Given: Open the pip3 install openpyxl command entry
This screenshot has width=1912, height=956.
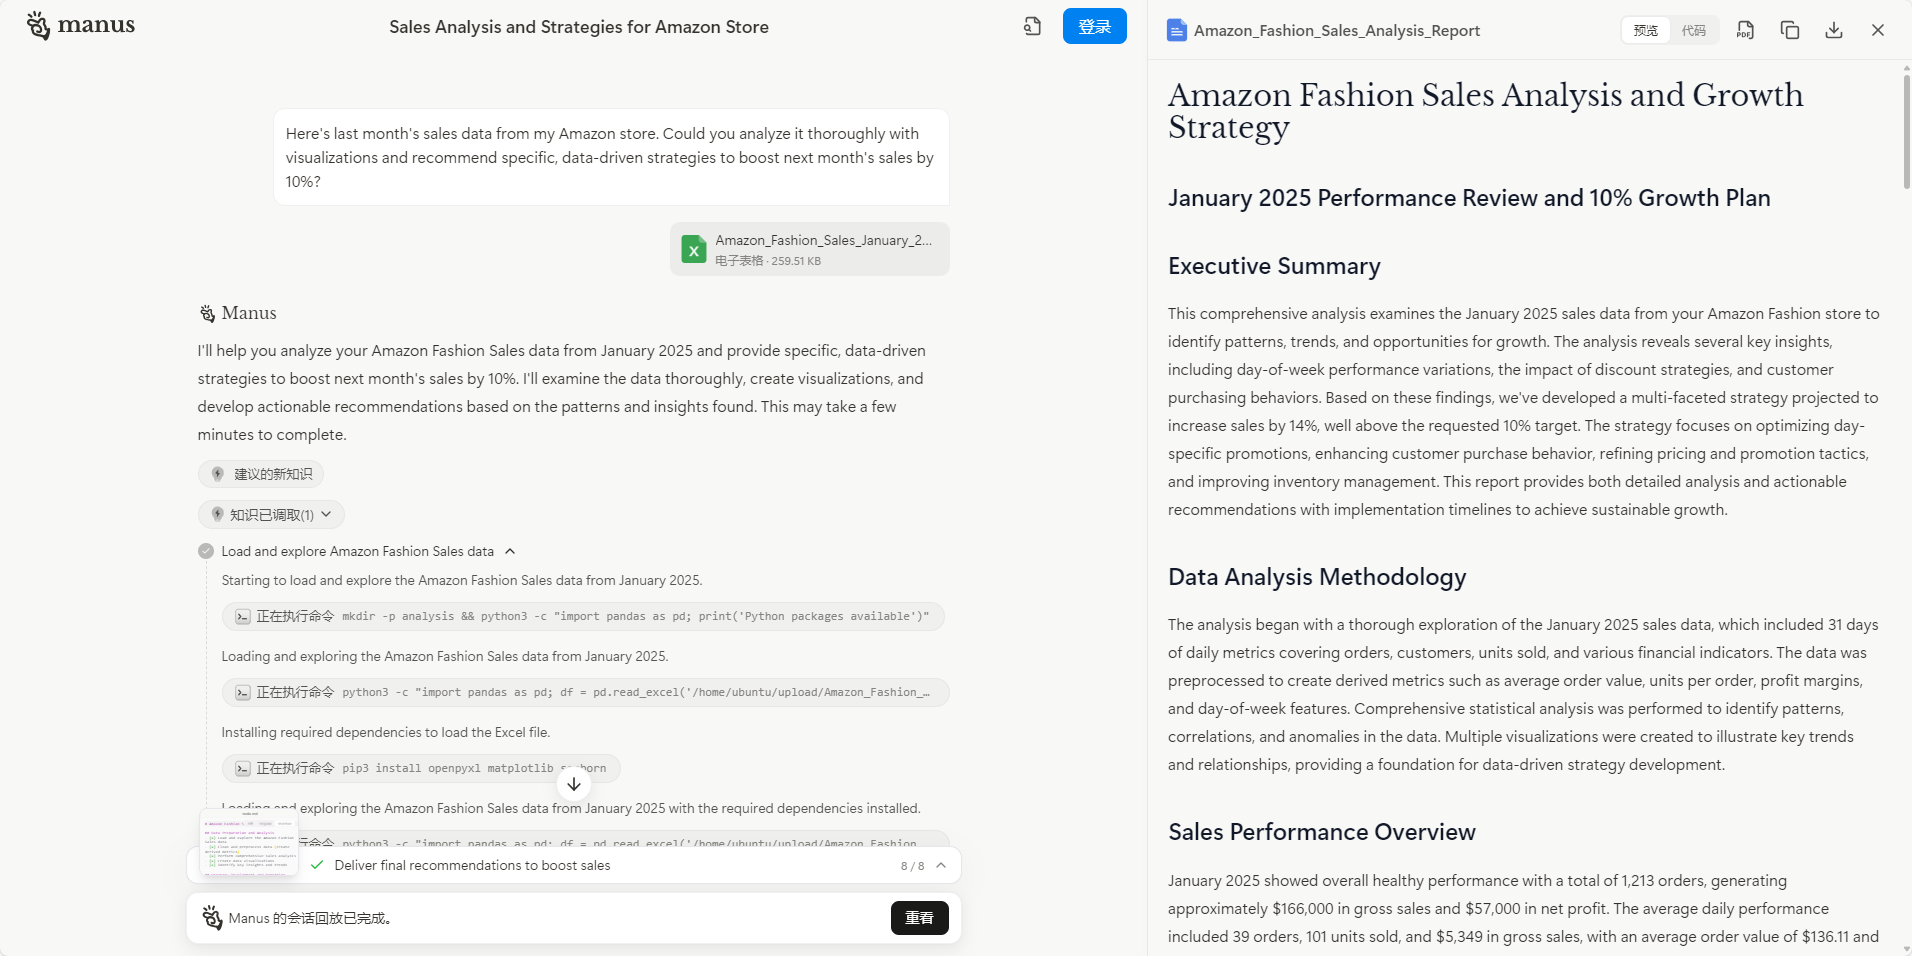Looking at the screenshot, I should (421, 768).
